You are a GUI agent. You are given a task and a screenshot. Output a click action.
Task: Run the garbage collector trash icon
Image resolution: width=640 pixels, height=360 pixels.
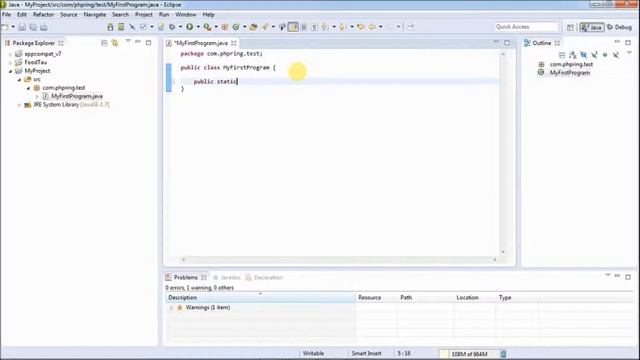(504, 354)
